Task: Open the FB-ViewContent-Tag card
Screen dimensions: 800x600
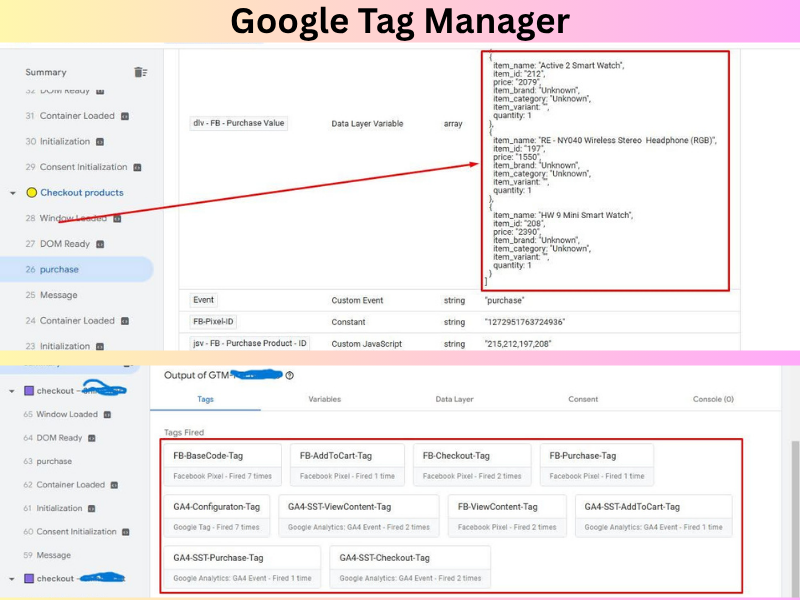Action: pos(507,516)
